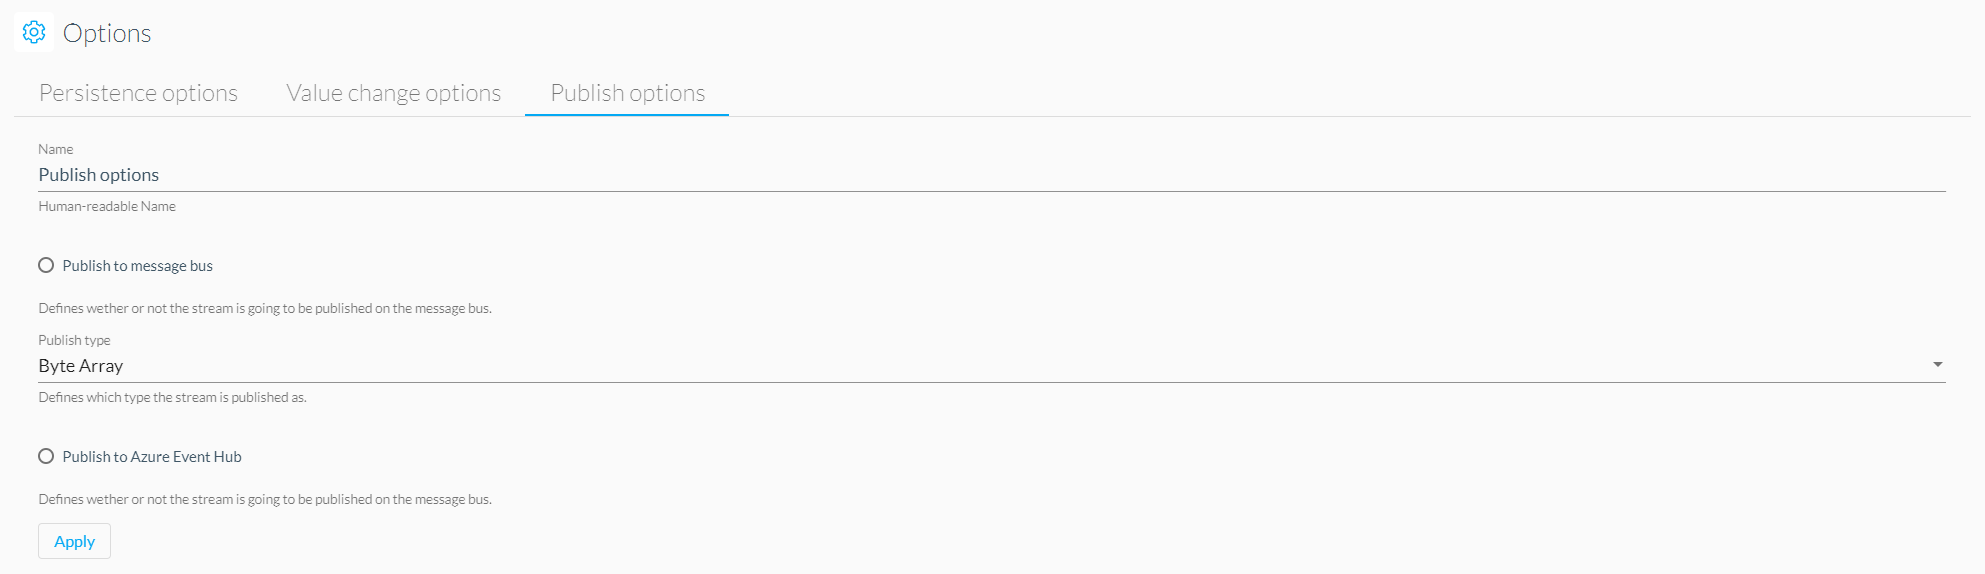The image size is (1985, 574).
Task: Apply the publish options
Action: coord(74,541)
